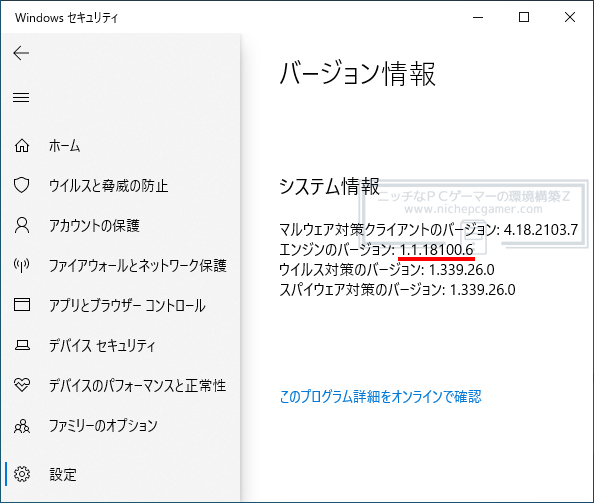The image size is (594, 503).
Task: Click the app and browser control window icon
Action: click(x=22, y=305)
